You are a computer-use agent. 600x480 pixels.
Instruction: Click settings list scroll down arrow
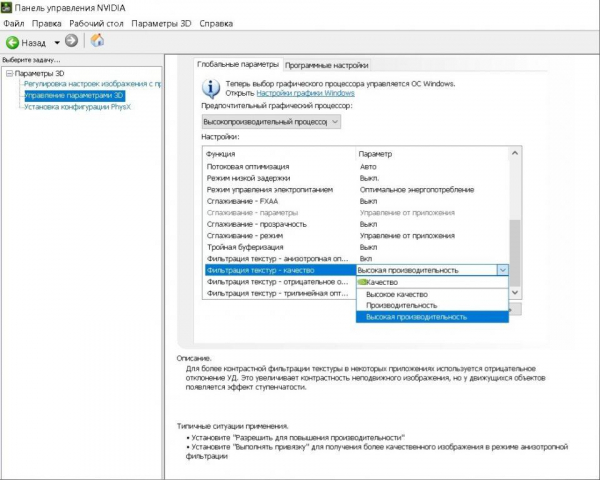pos(515,292)
